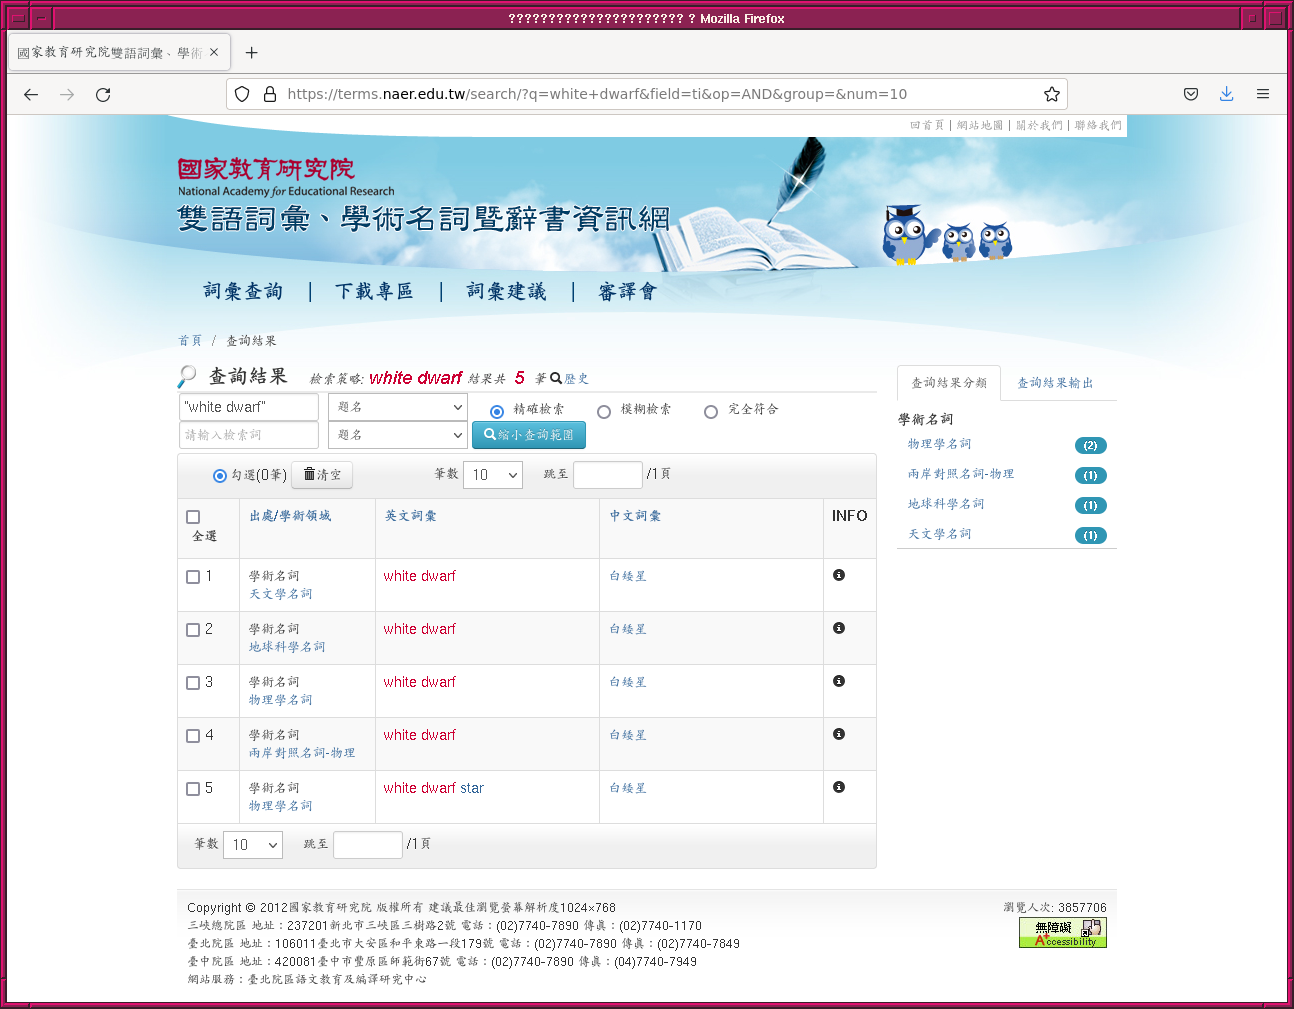Check the select-all checkbox in the table header
Viewport: 1294px width, 1009px height.
tap(193, 517)
